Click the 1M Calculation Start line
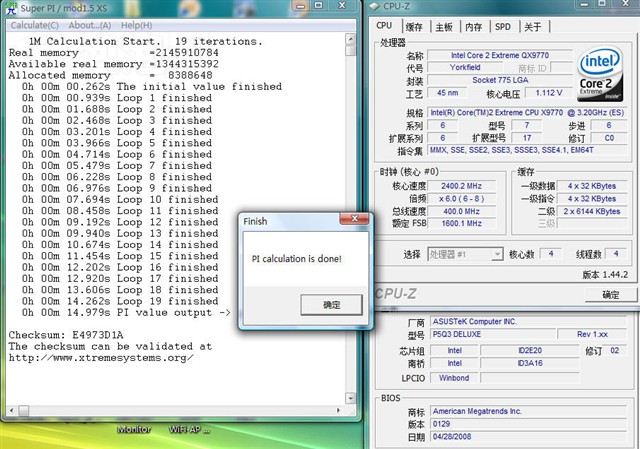This screenshot has height=449, width=640. [x=146, y=41]
